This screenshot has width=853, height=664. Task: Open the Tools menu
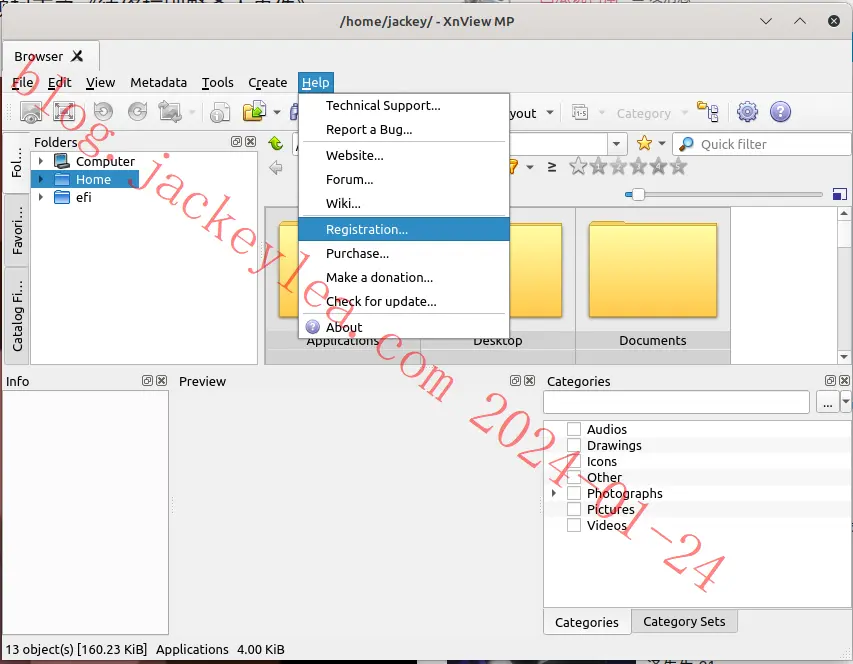point(218,82)
